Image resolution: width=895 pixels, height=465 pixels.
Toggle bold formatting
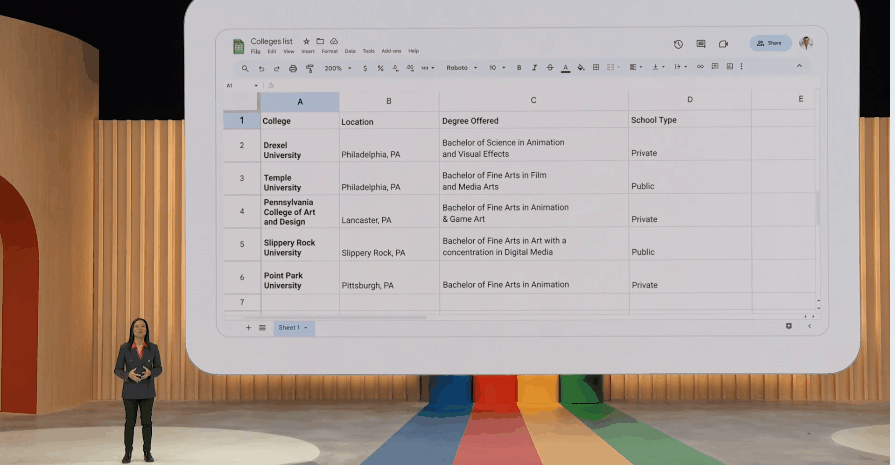pos(519,68)
